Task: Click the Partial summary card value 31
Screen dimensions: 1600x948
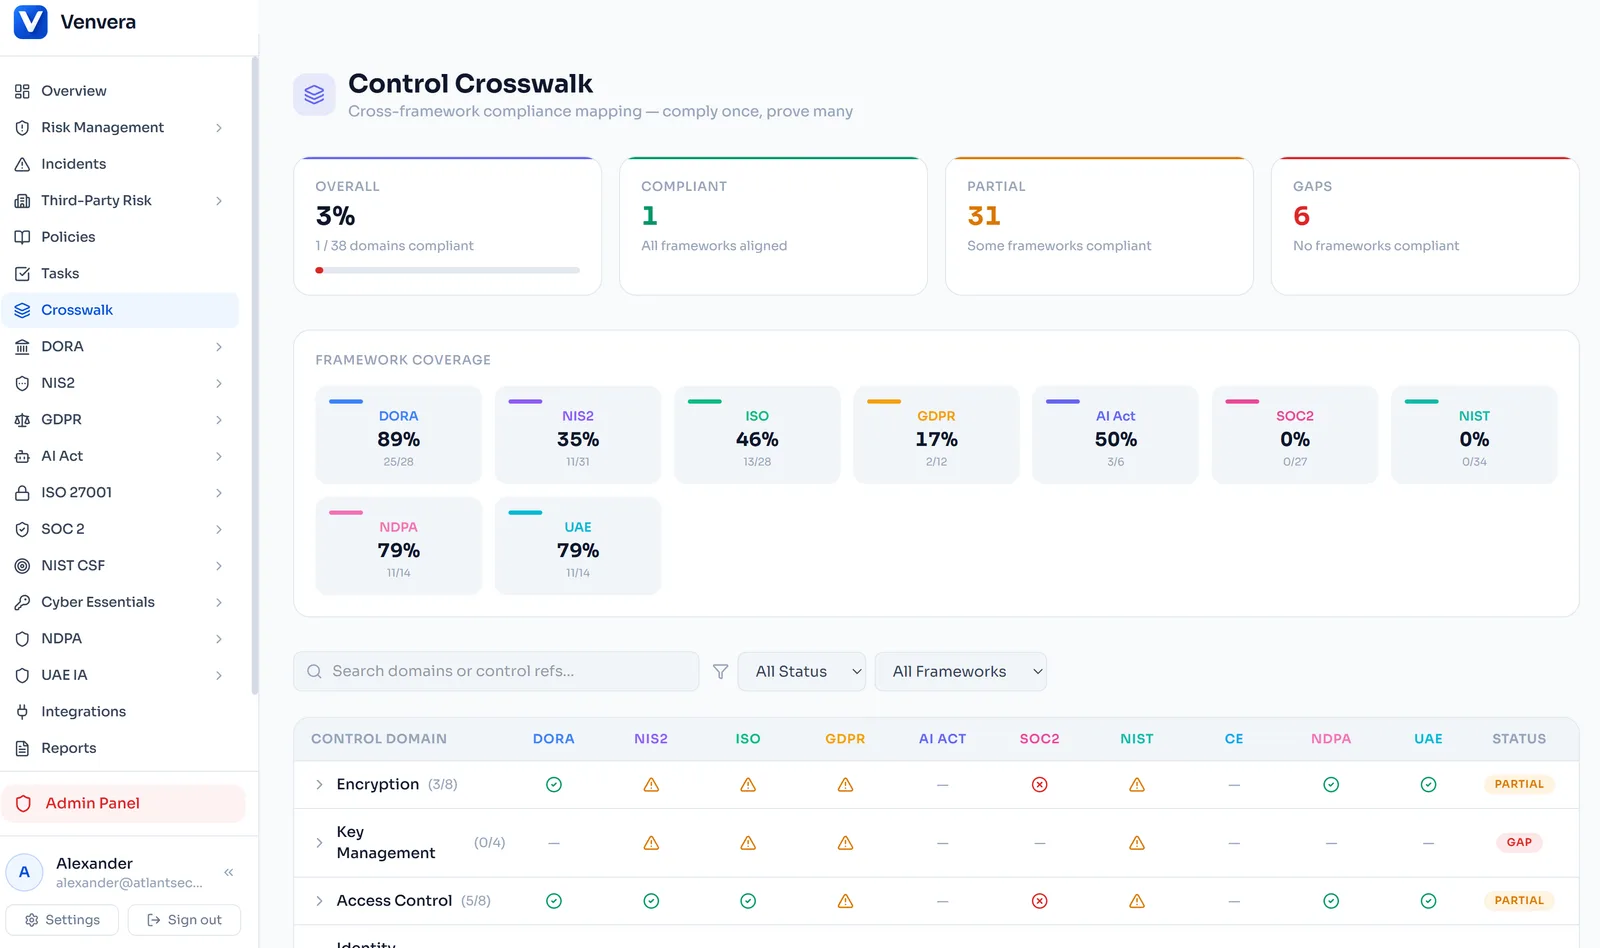Action: 984,216
